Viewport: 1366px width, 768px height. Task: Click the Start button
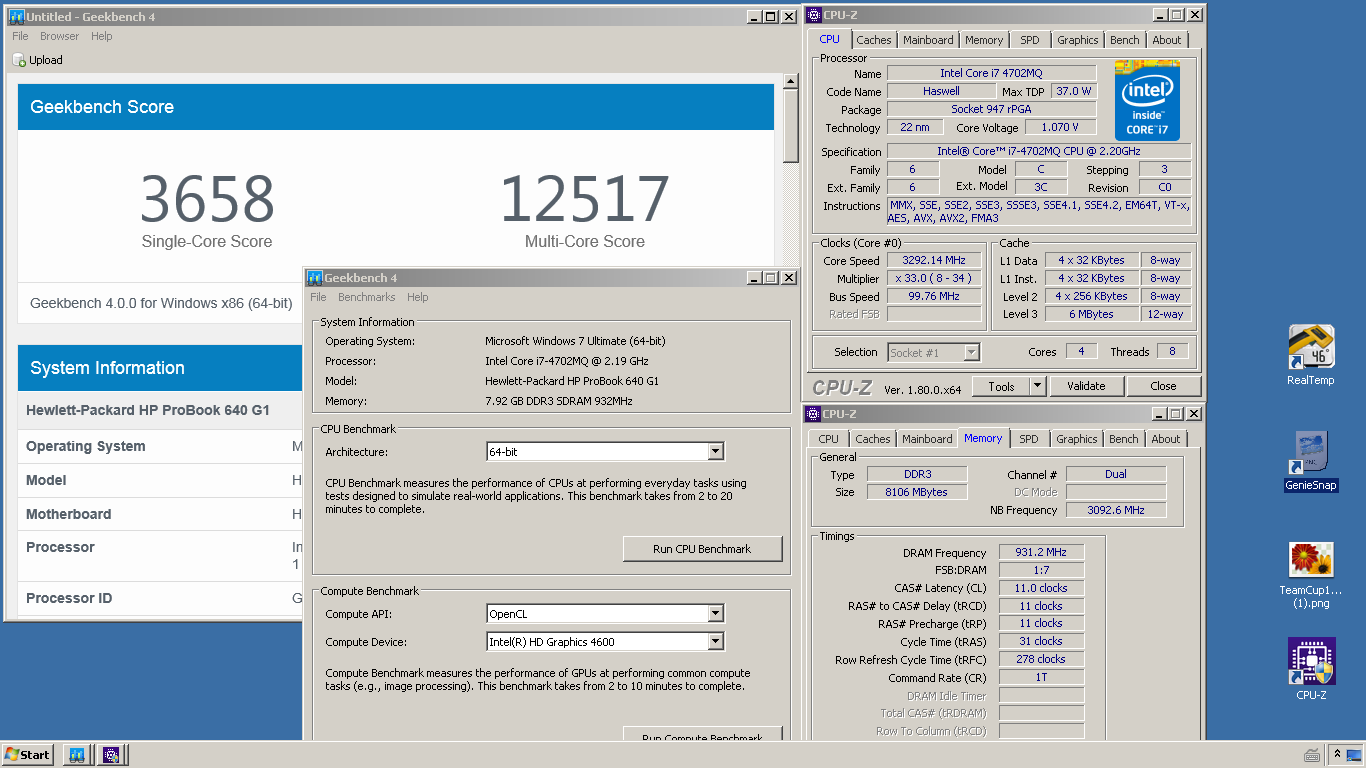(28, 755)
